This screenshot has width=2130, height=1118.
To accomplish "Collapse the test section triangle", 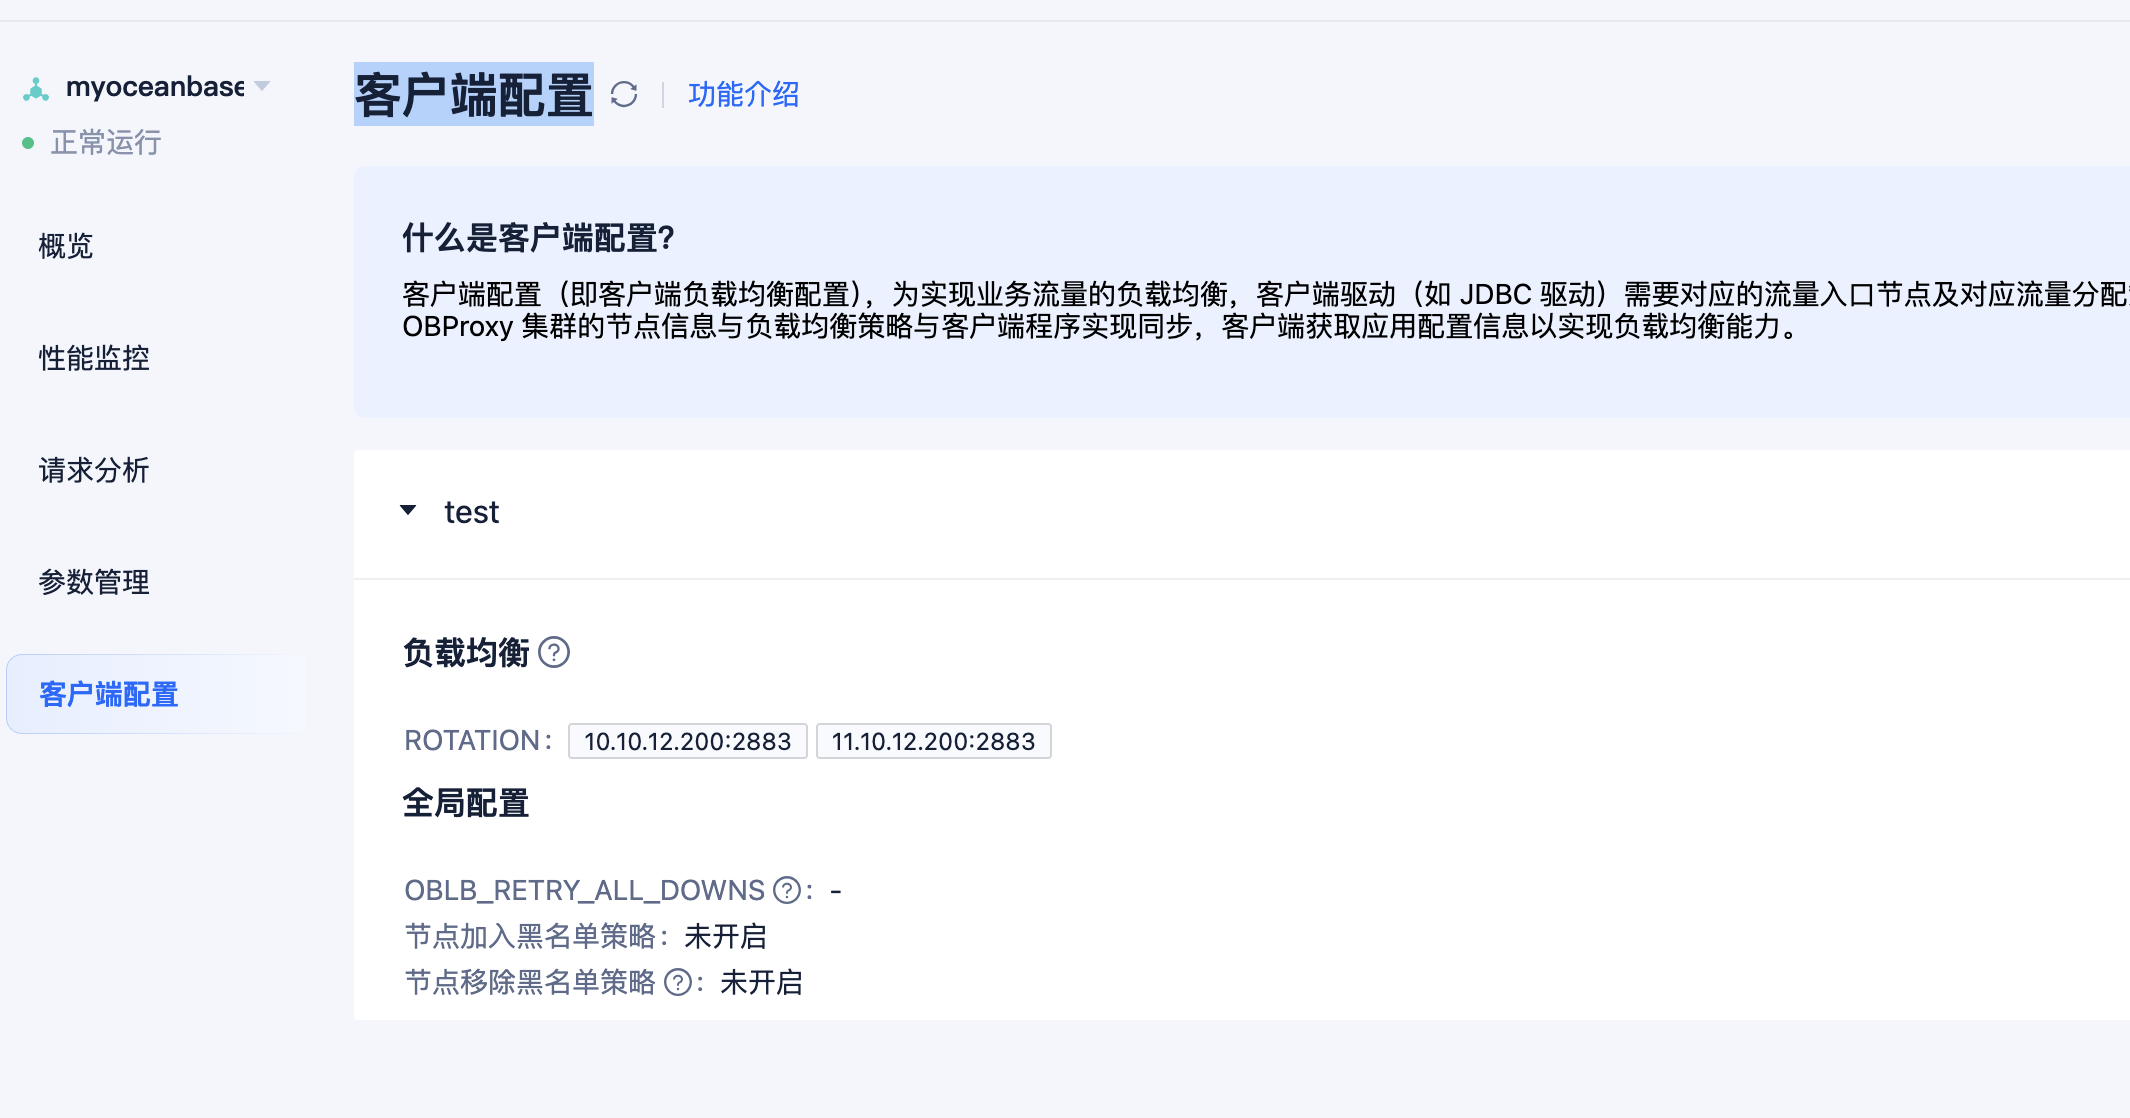I will point(408,511).
